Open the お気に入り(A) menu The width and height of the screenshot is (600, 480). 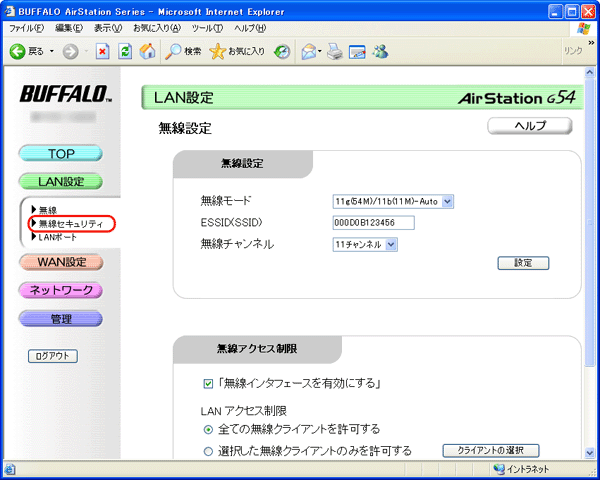click(157, 28)
